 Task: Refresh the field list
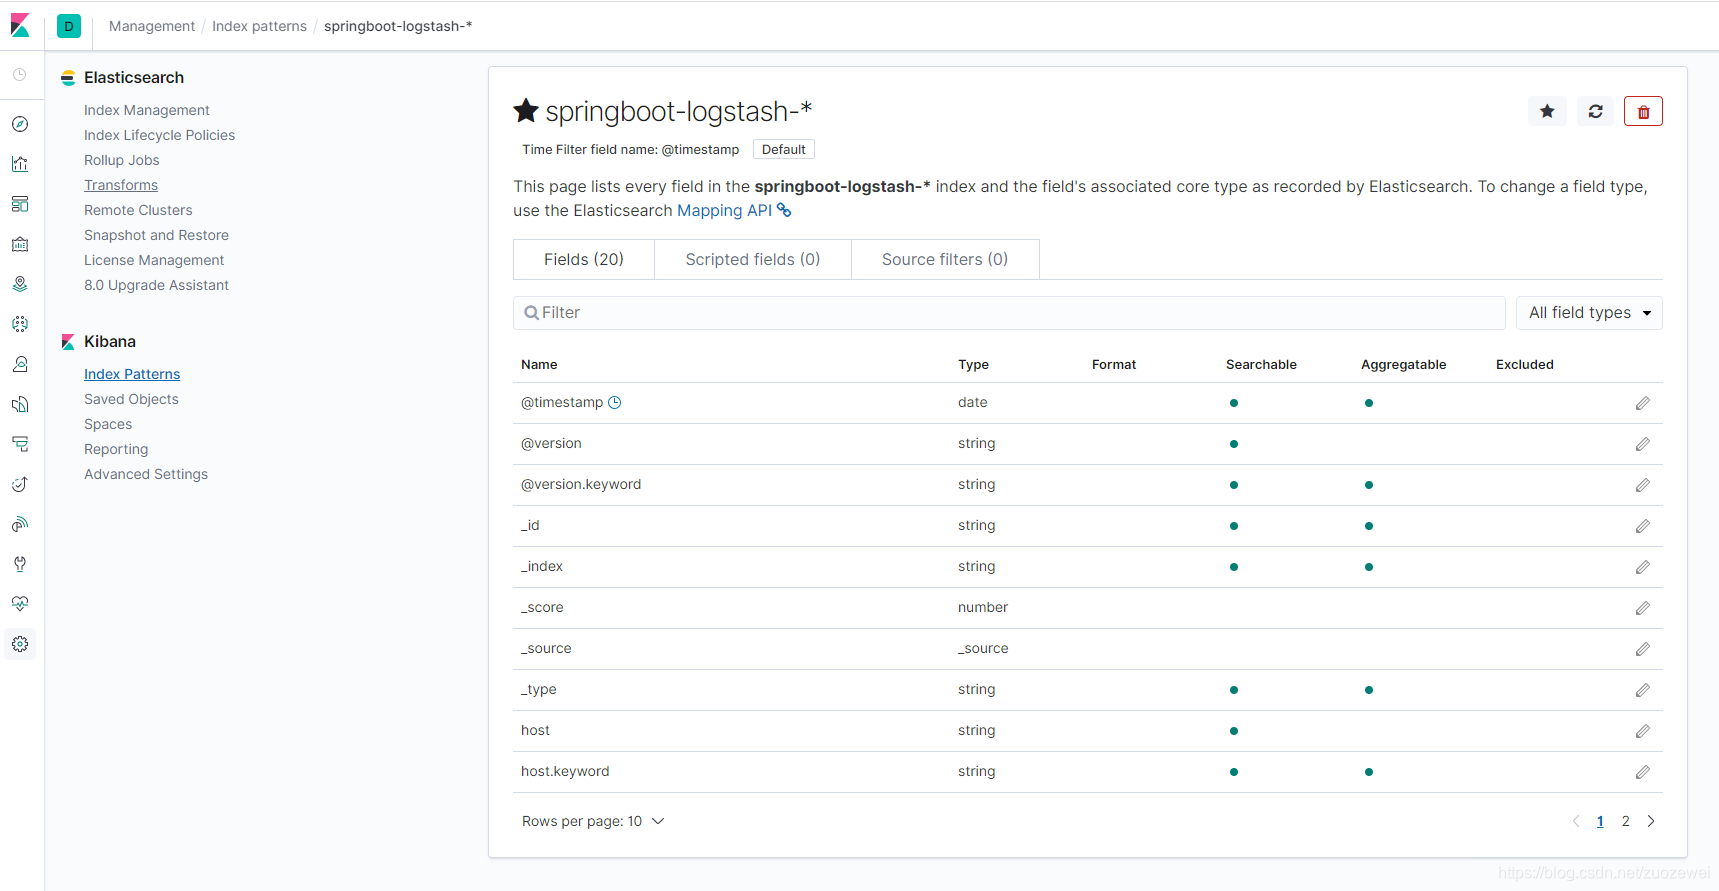1595,111
